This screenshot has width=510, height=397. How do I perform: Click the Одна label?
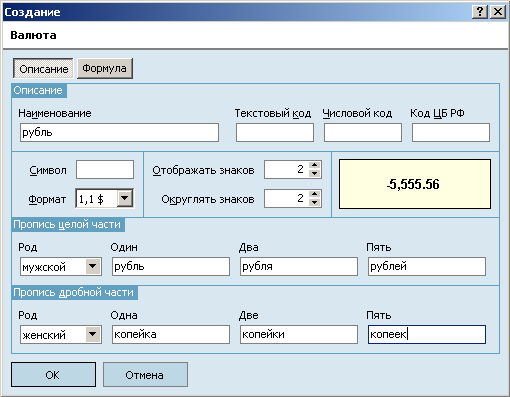(124, 315)
